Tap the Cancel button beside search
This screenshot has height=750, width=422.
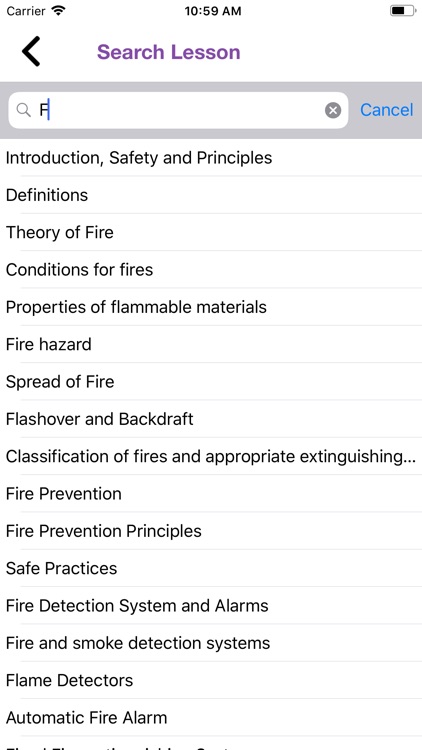(x=387, y=110)
